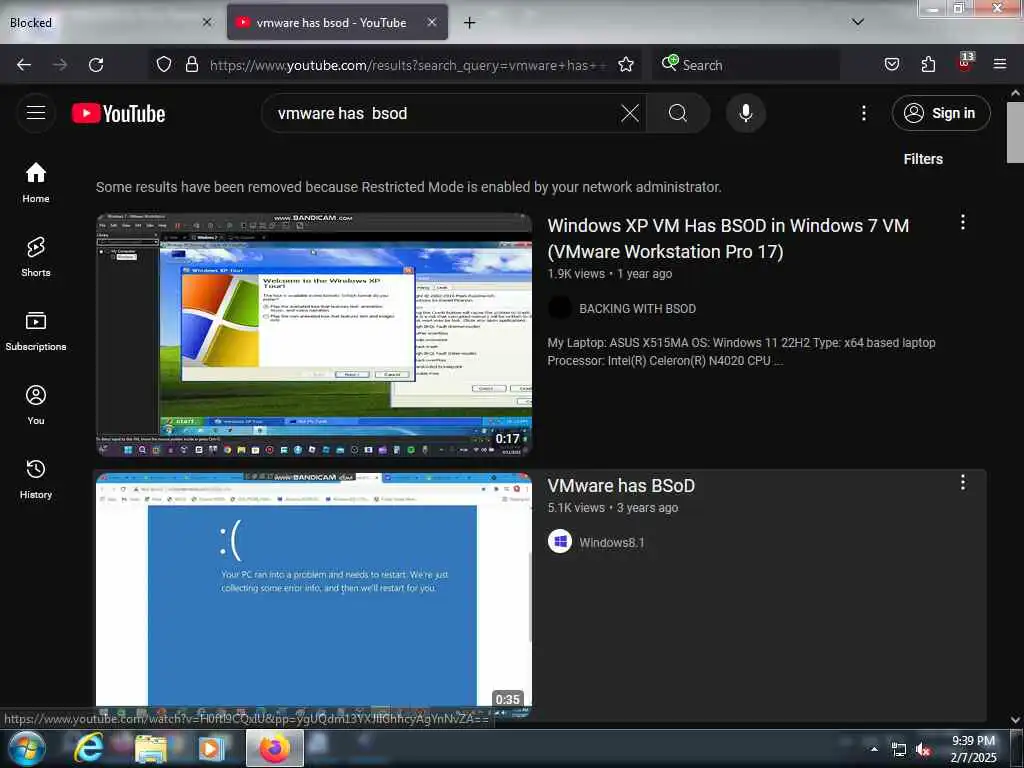Image resolution: width=1024 pixels, height=768 pixels.
Task: Open Windows Start orb
Action: [26, 749]
